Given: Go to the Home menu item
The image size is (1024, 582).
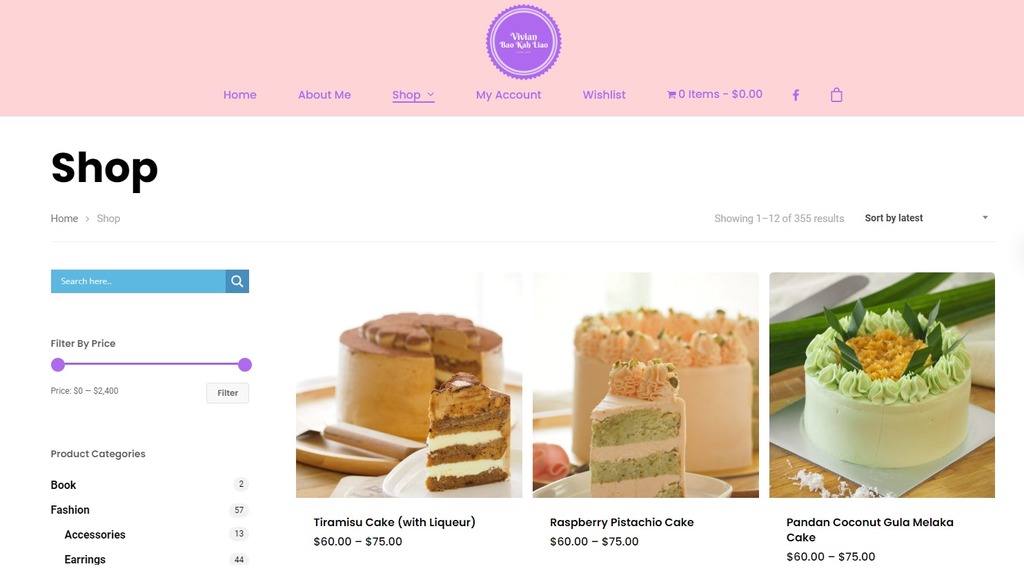Looking at the screenshot, I should [x=240, y=95].
